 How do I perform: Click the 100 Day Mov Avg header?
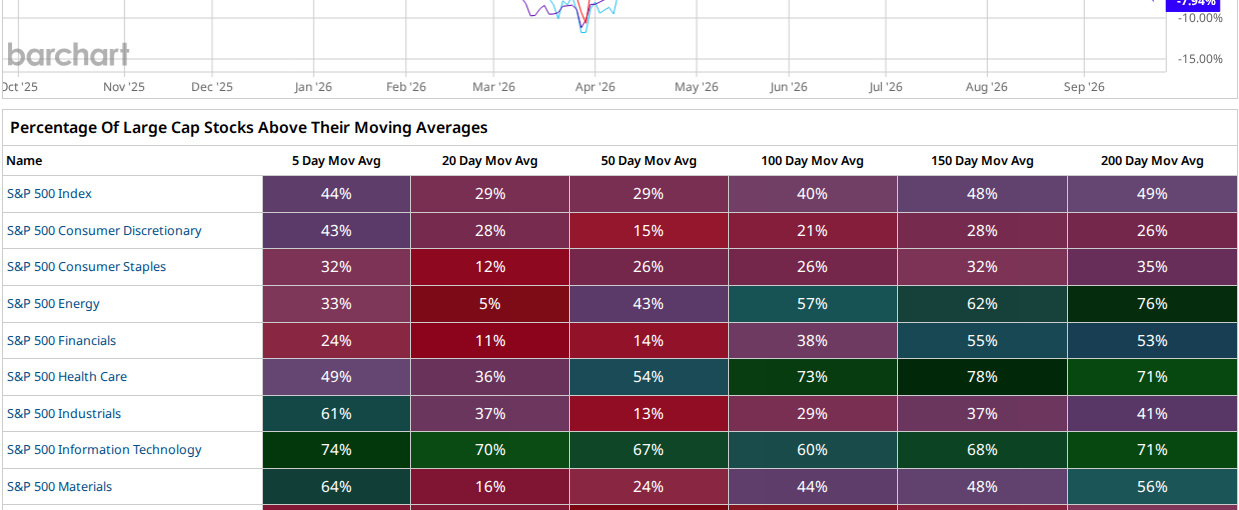point(812,161)
